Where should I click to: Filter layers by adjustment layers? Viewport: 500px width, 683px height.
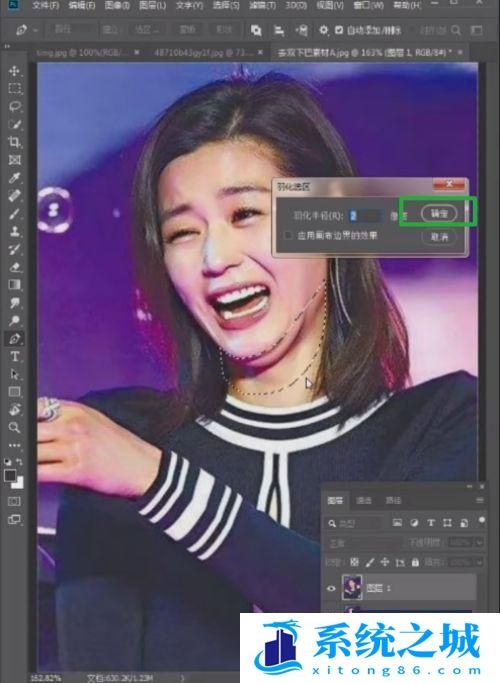[414, 523]
